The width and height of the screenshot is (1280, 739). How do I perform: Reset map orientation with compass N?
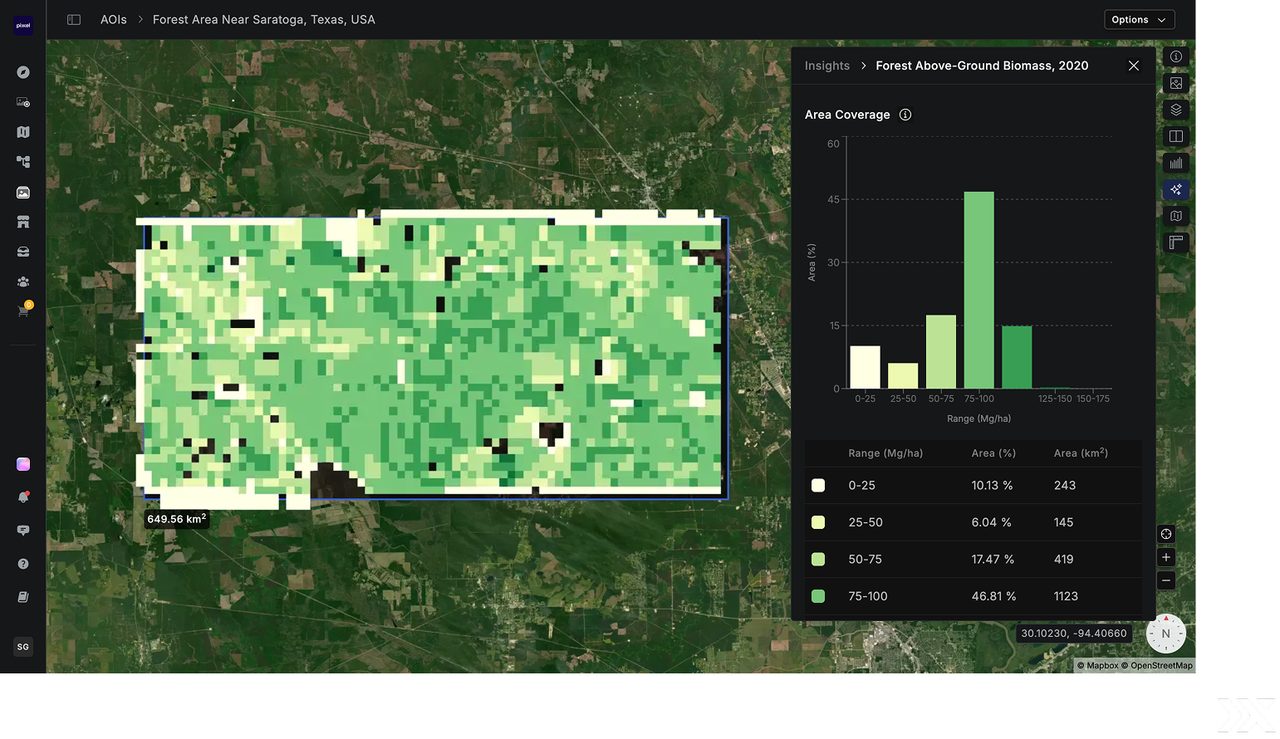[1166, 634]
